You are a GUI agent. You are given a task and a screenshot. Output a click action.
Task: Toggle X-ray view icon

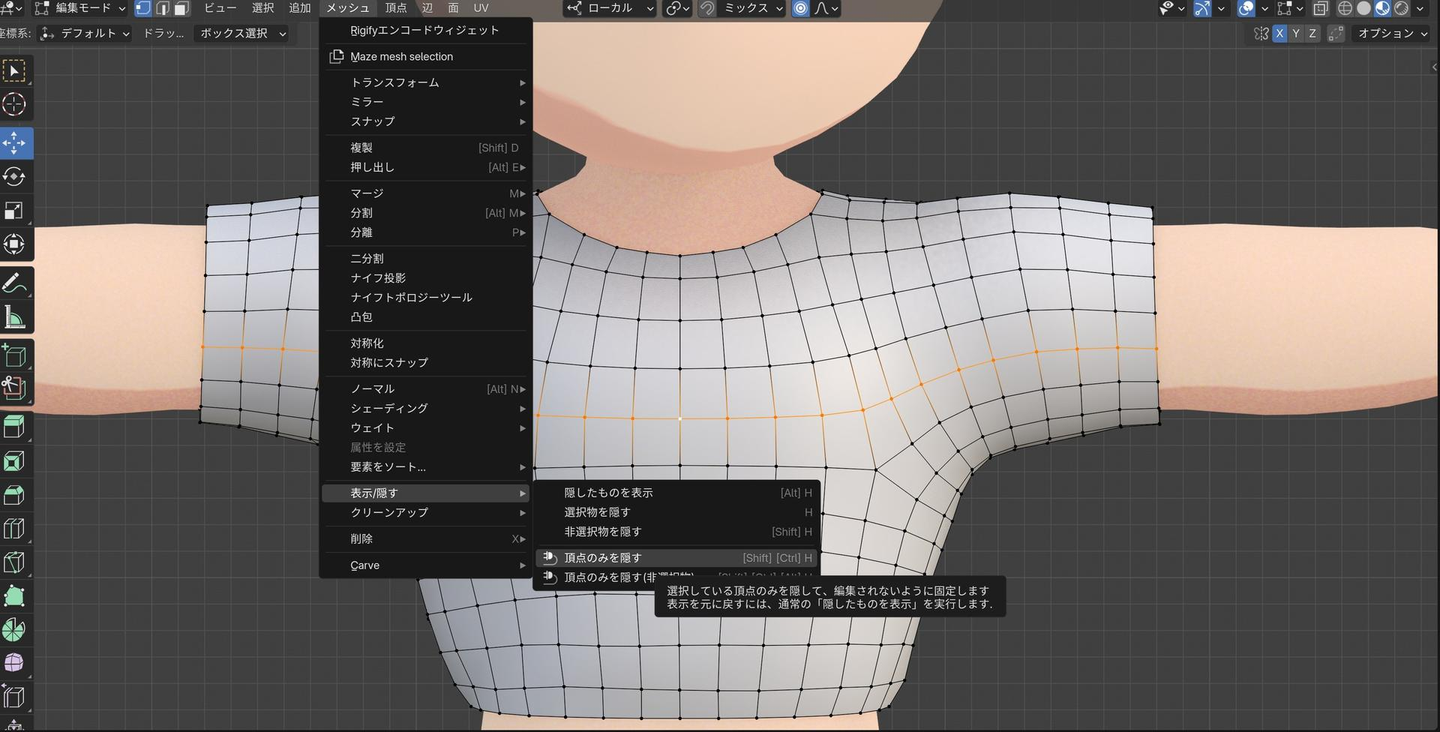1321,8
